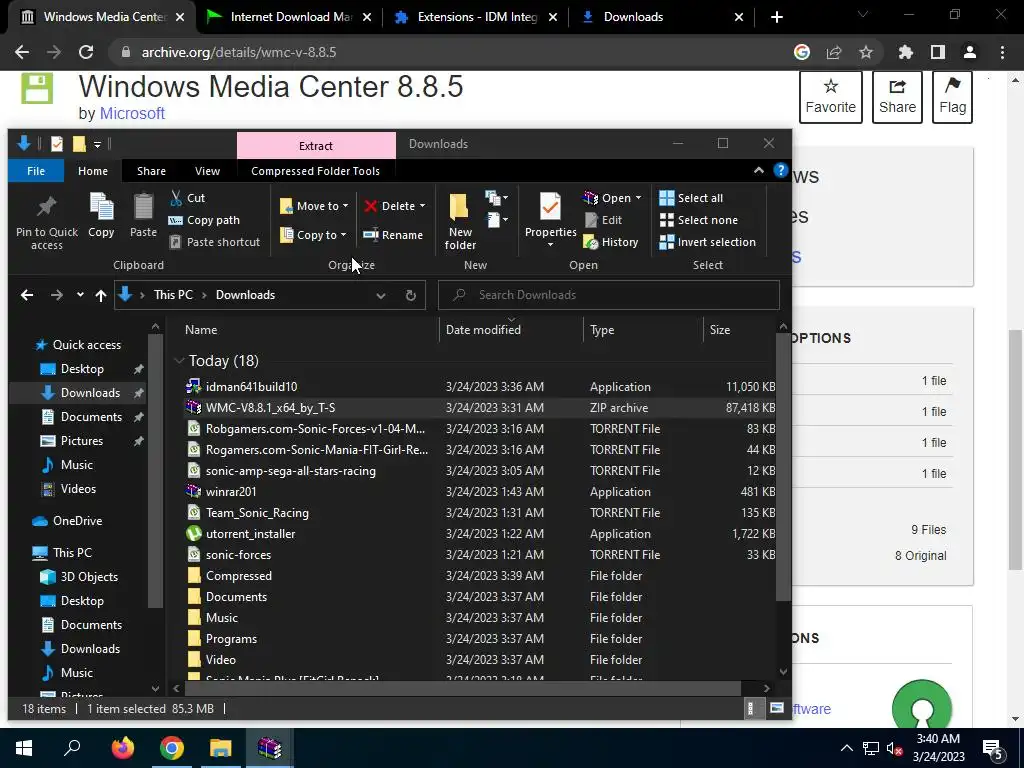Open recent locations dropdown arrow

(x=80, y=295)
